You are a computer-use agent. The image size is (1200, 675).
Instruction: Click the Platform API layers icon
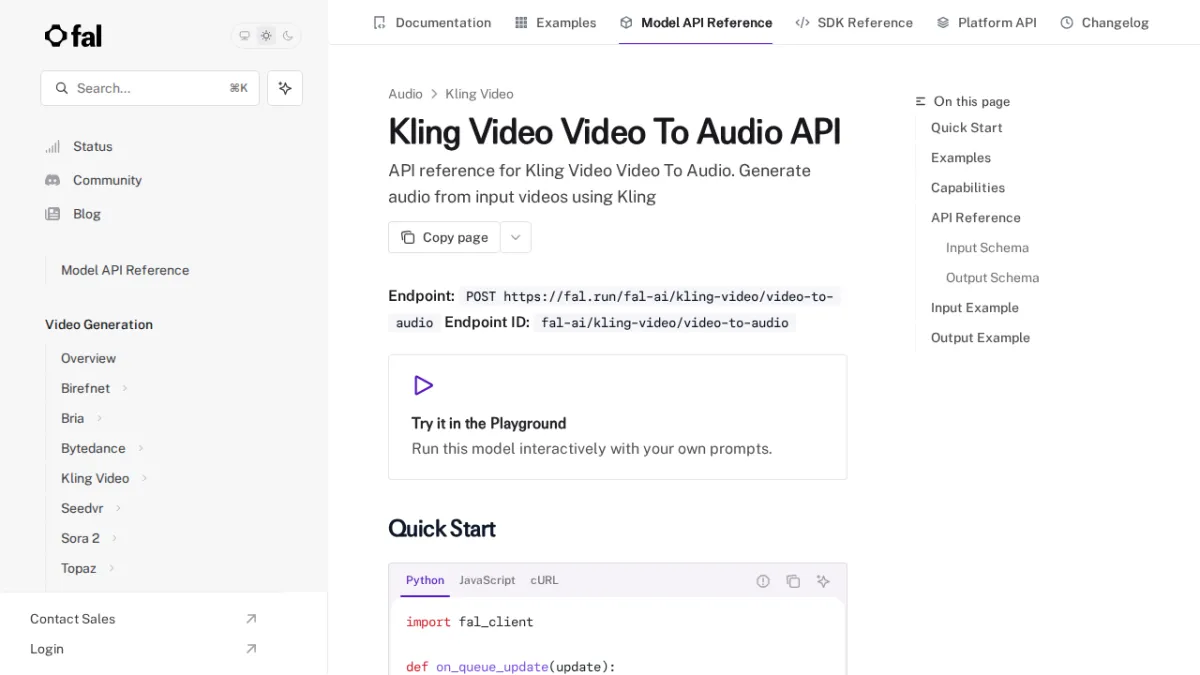pos(943,22)
